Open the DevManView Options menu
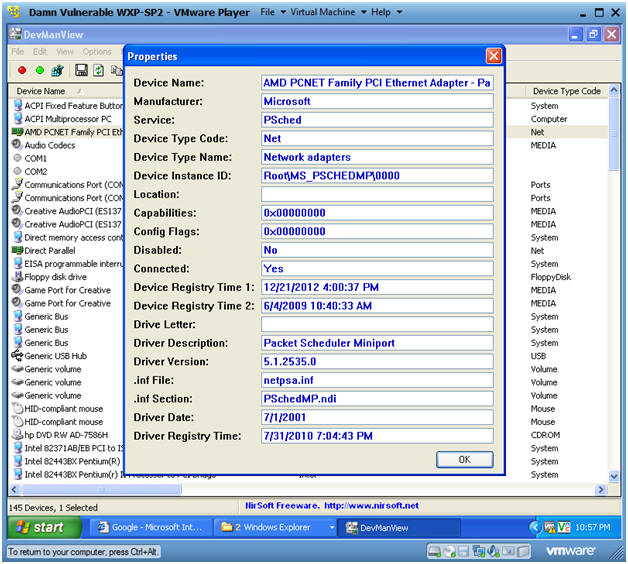Viewport: 628px width, 564px height. pos(97,51)
